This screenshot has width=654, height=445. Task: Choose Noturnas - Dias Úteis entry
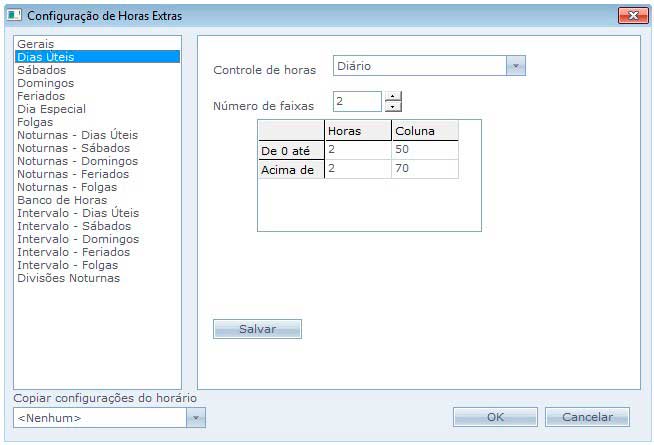77,135
